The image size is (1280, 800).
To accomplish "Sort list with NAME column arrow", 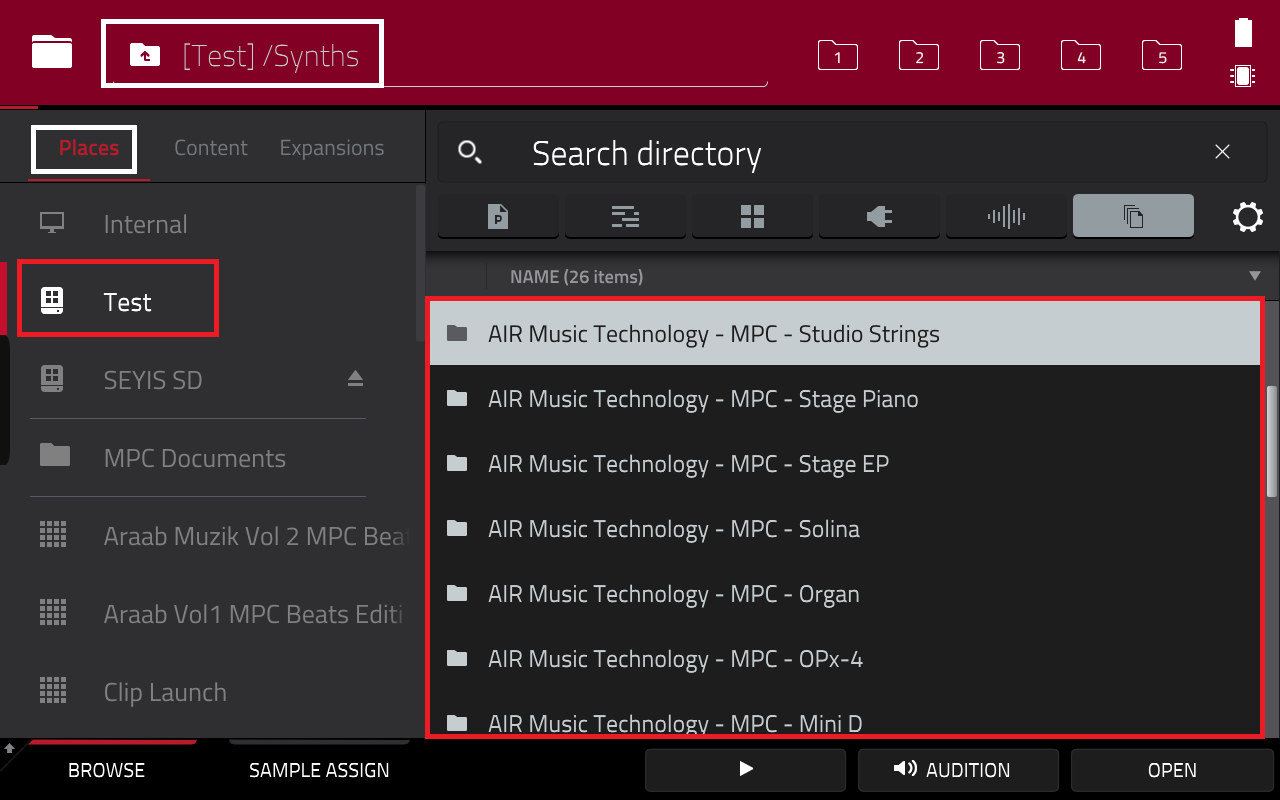I will point(1255,276).
